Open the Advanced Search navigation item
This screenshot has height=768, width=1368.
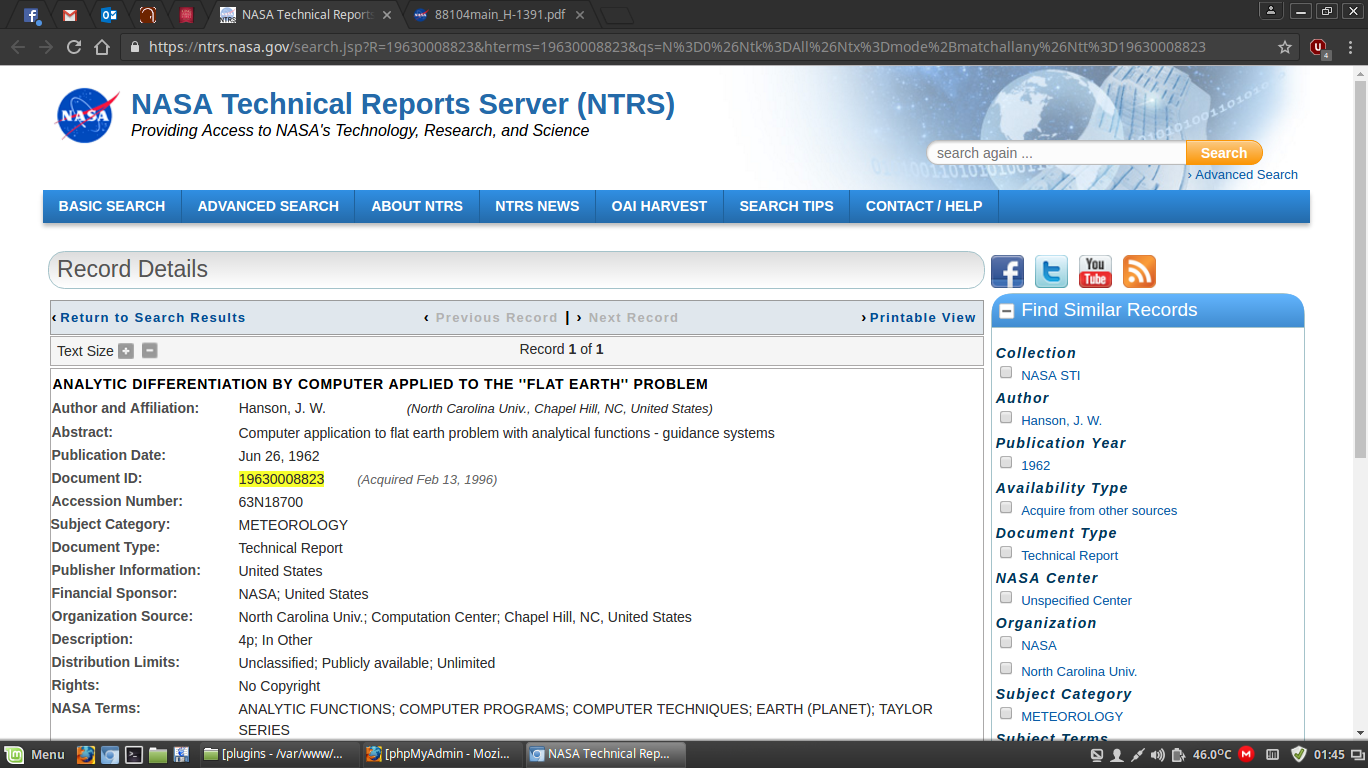coord(268,206)
